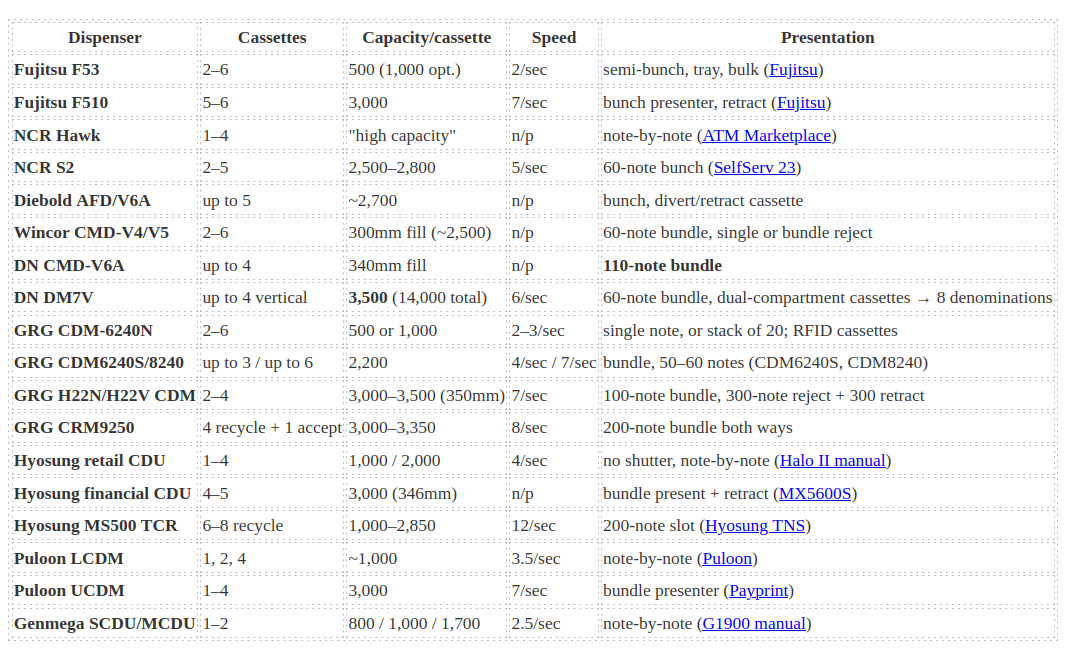The height and width of the screenshot is (657, 1075).
Task: Open the Fujitsu link in the F510 row
Action: click(801, 103)
